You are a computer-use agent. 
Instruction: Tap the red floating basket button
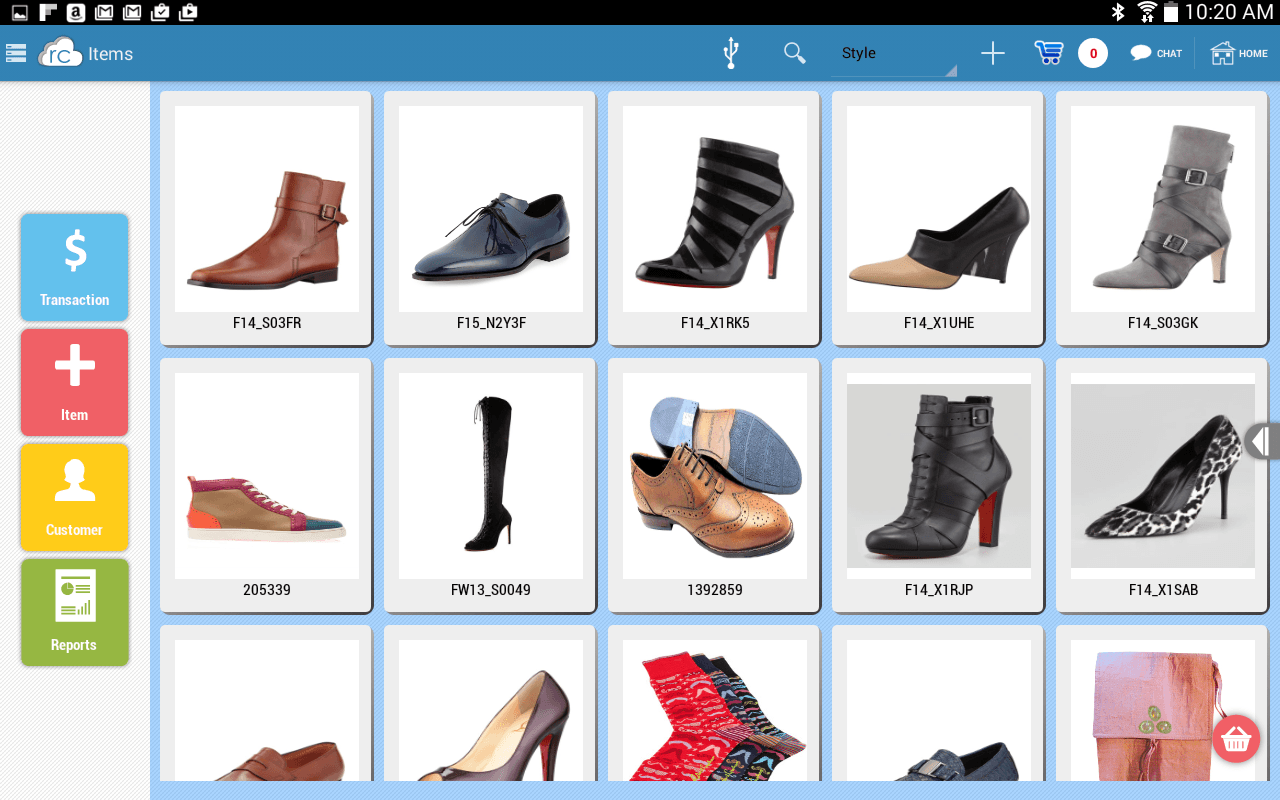[1236, 739]
